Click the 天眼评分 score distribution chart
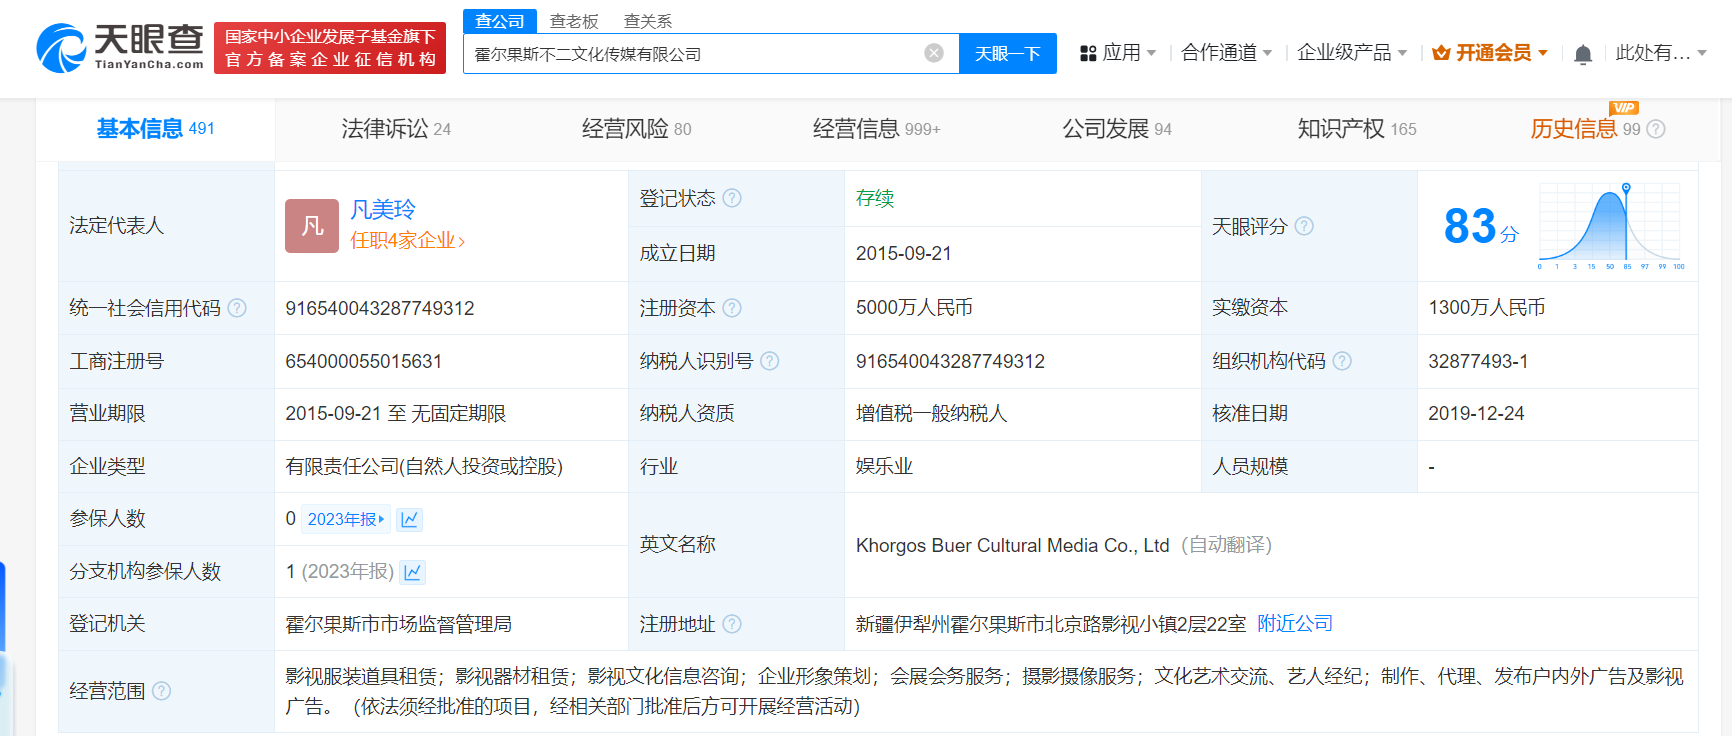 (1610, 226)
